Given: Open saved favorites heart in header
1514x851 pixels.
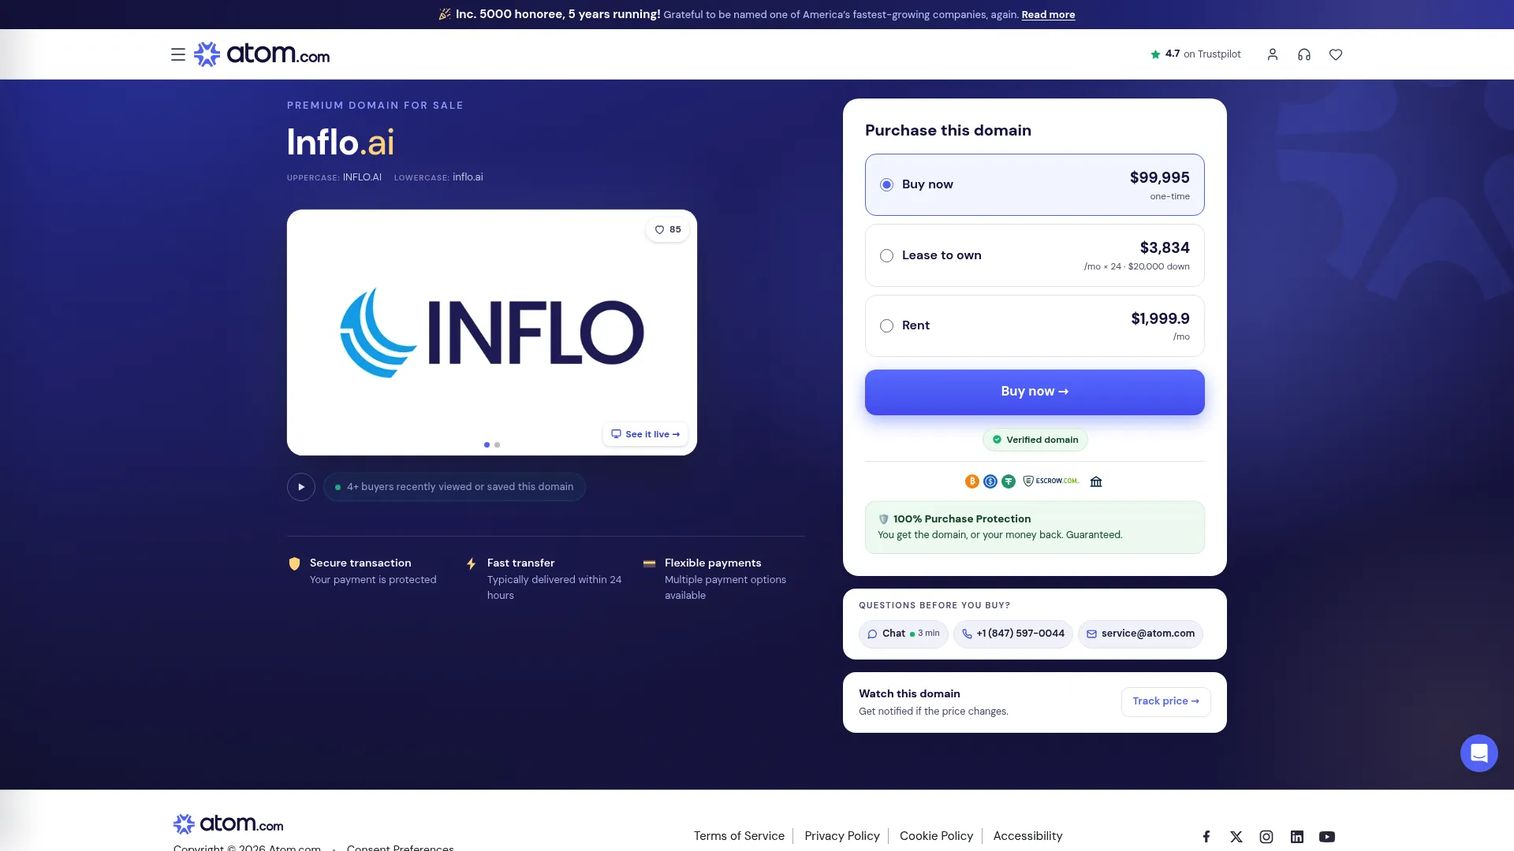Looking at the screenshot, I should (x=1336, y=55).
